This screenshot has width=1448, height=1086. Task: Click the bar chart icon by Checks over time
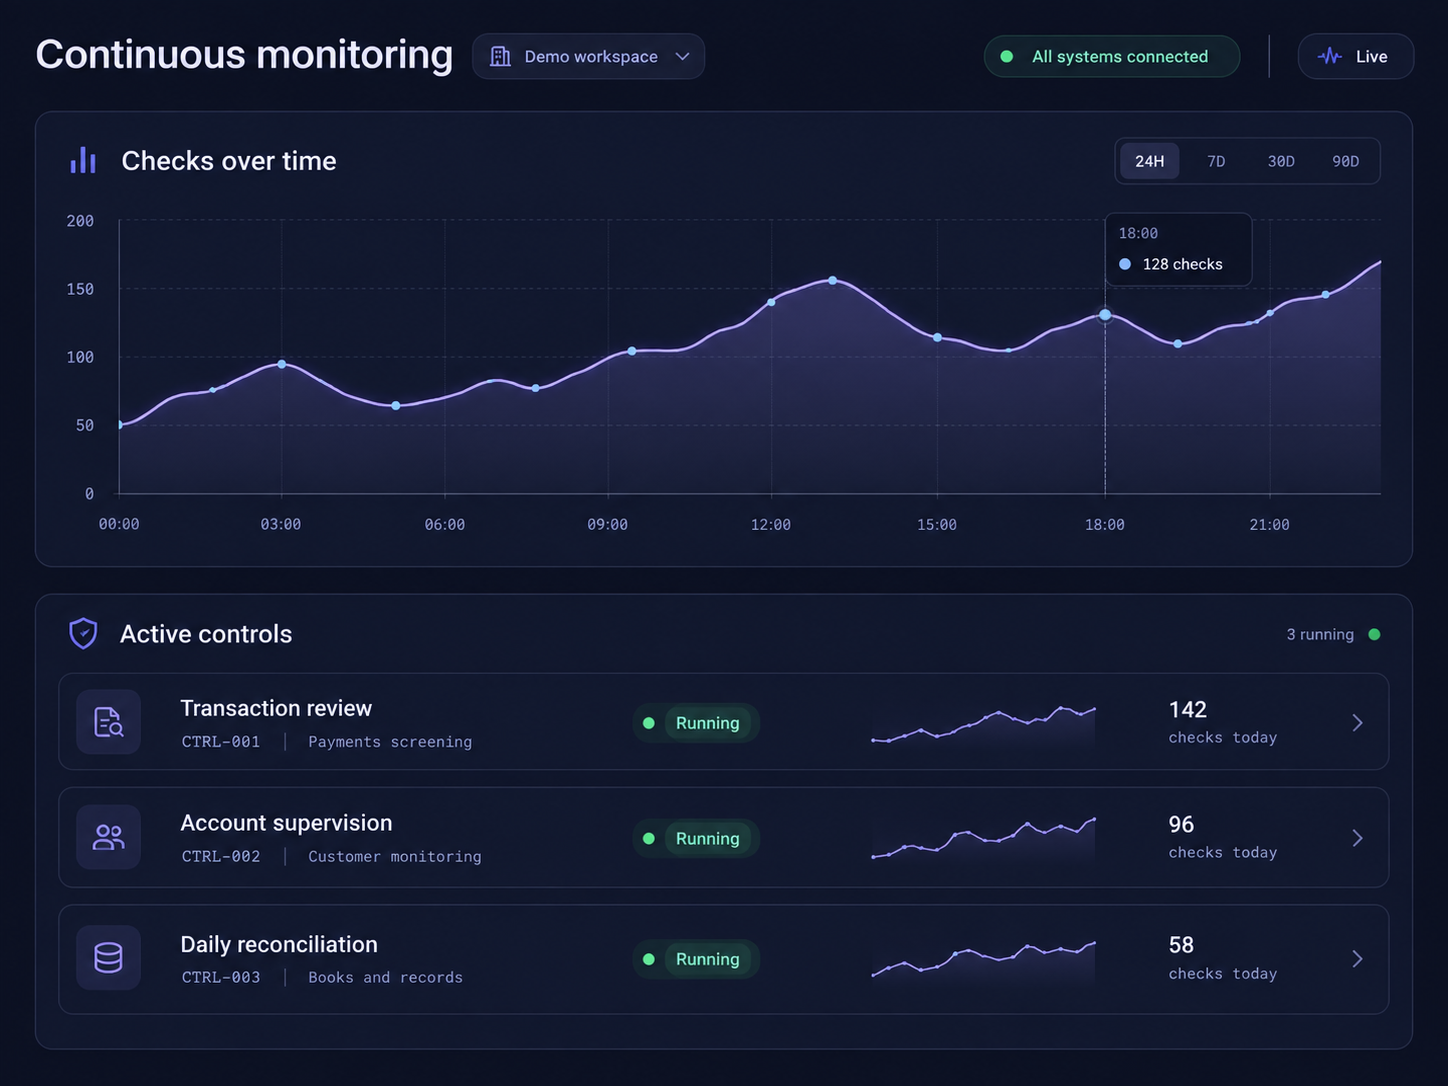(x=83, y=160)
